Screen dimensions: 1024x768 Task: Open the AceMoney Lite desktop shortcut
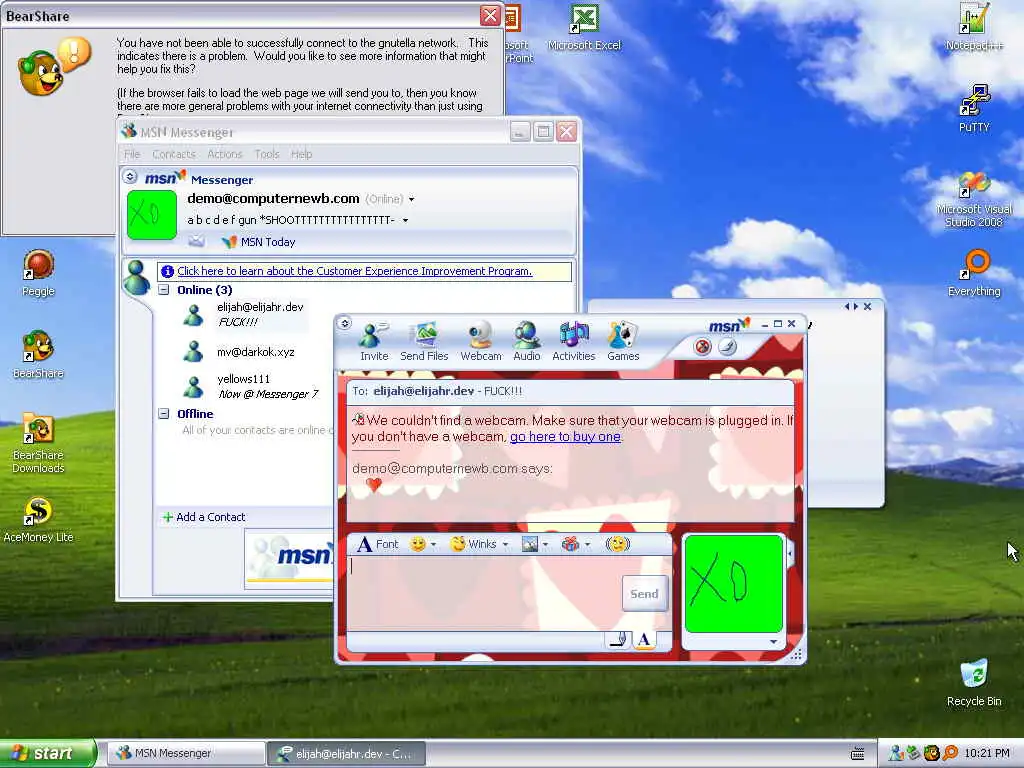(x=38, y=520)
